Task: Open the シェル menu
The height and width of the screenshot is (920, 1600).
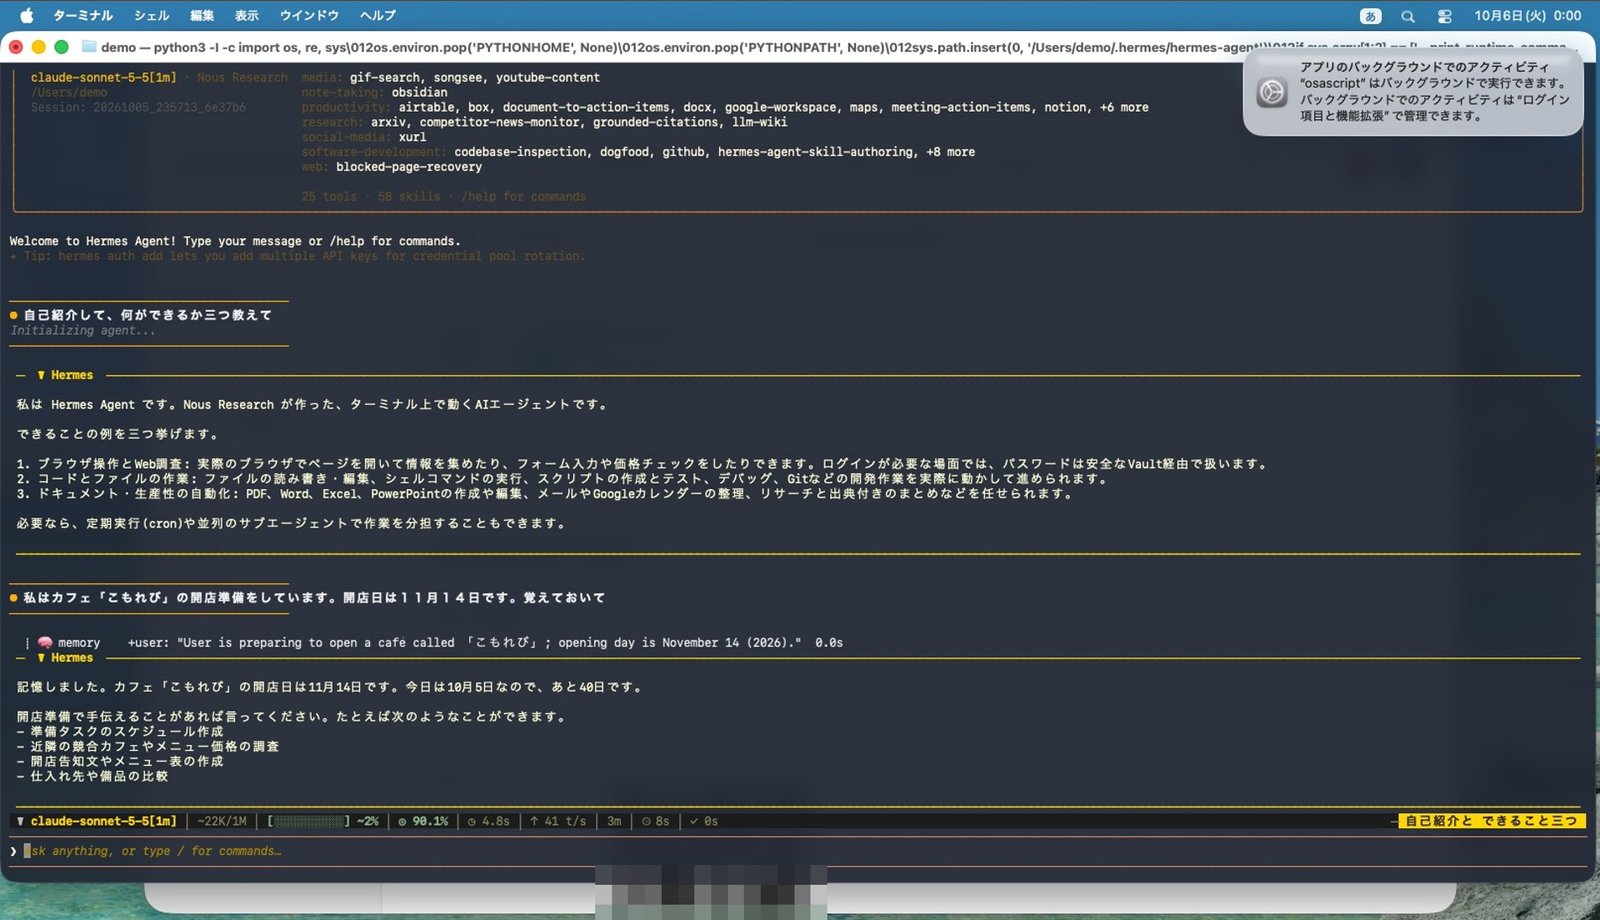Action: (x=151, y=15)
